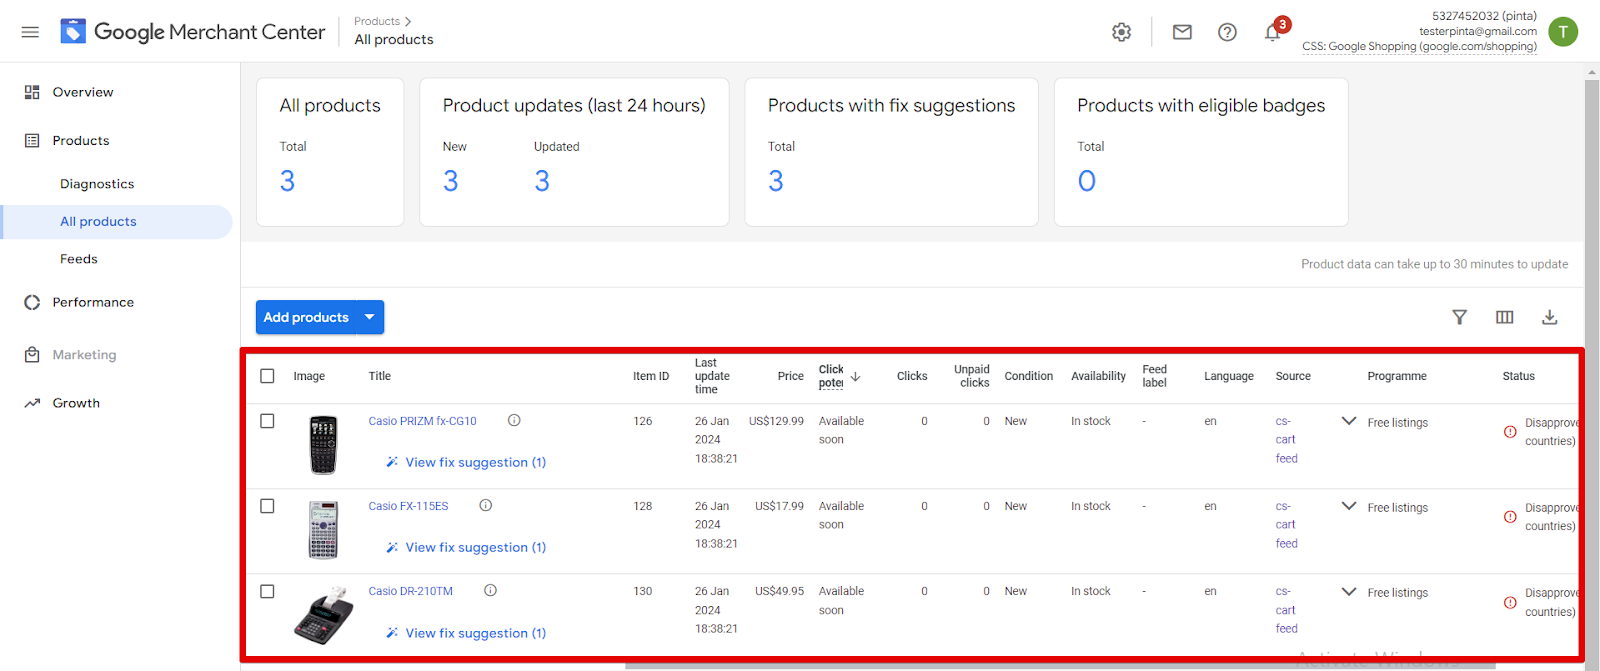Check the Casio FX-115ES row checkbox
Image resolution: width=1600 pixels, height=671 pixels.
coord(267,506)
